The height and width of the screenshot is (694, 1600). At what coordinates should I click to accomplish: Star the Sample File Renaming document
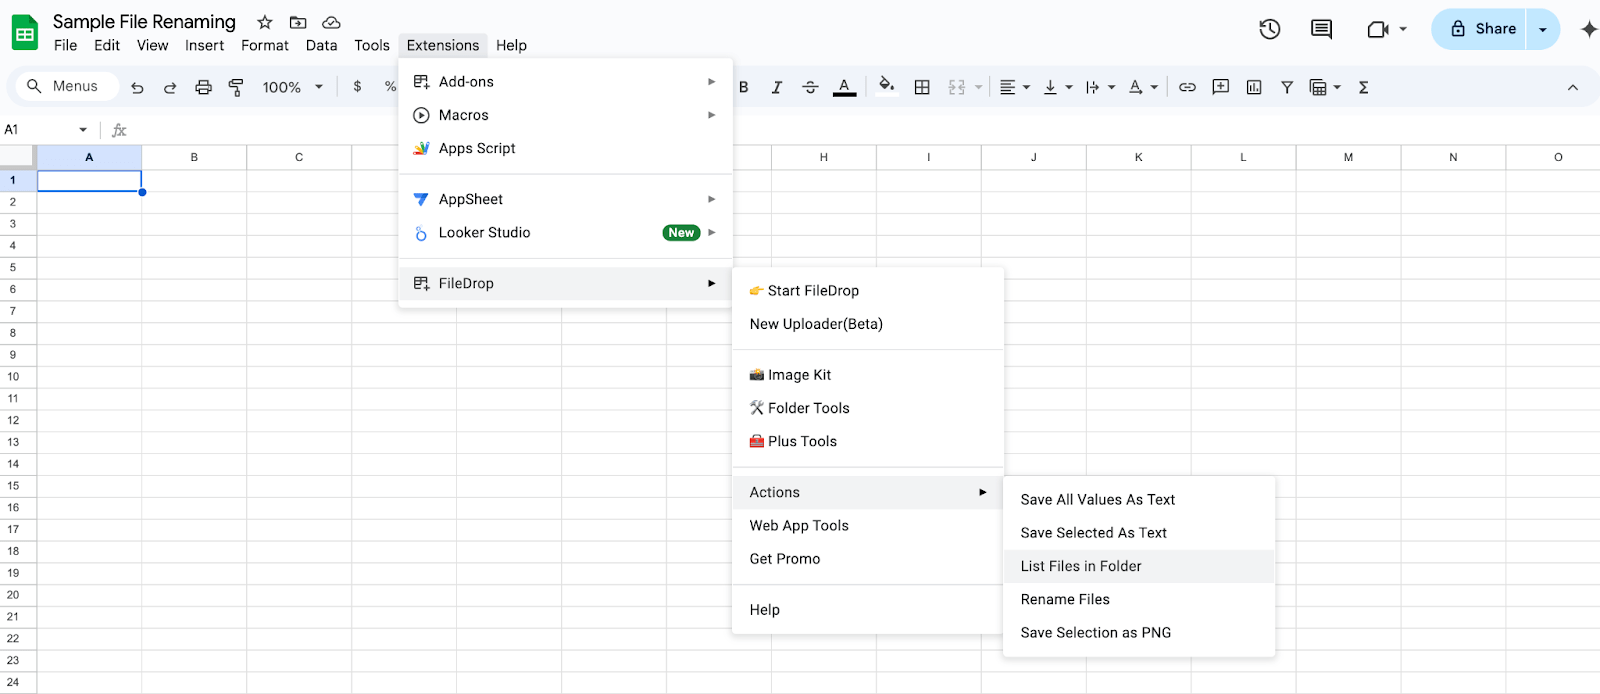tap(264, 22)
